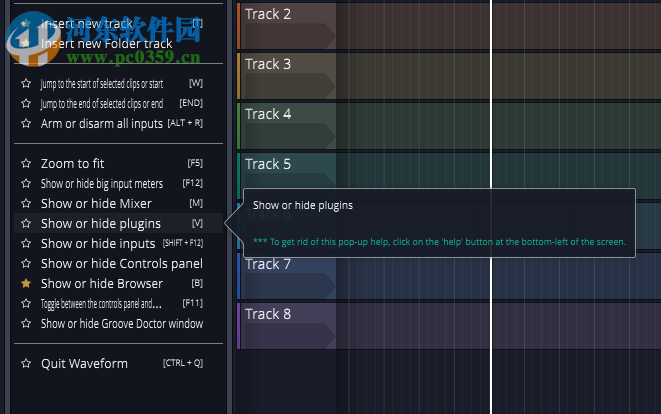Select Show or hide Browser
The width and height of the screenshot is (661, 414).
click(118, 284)
